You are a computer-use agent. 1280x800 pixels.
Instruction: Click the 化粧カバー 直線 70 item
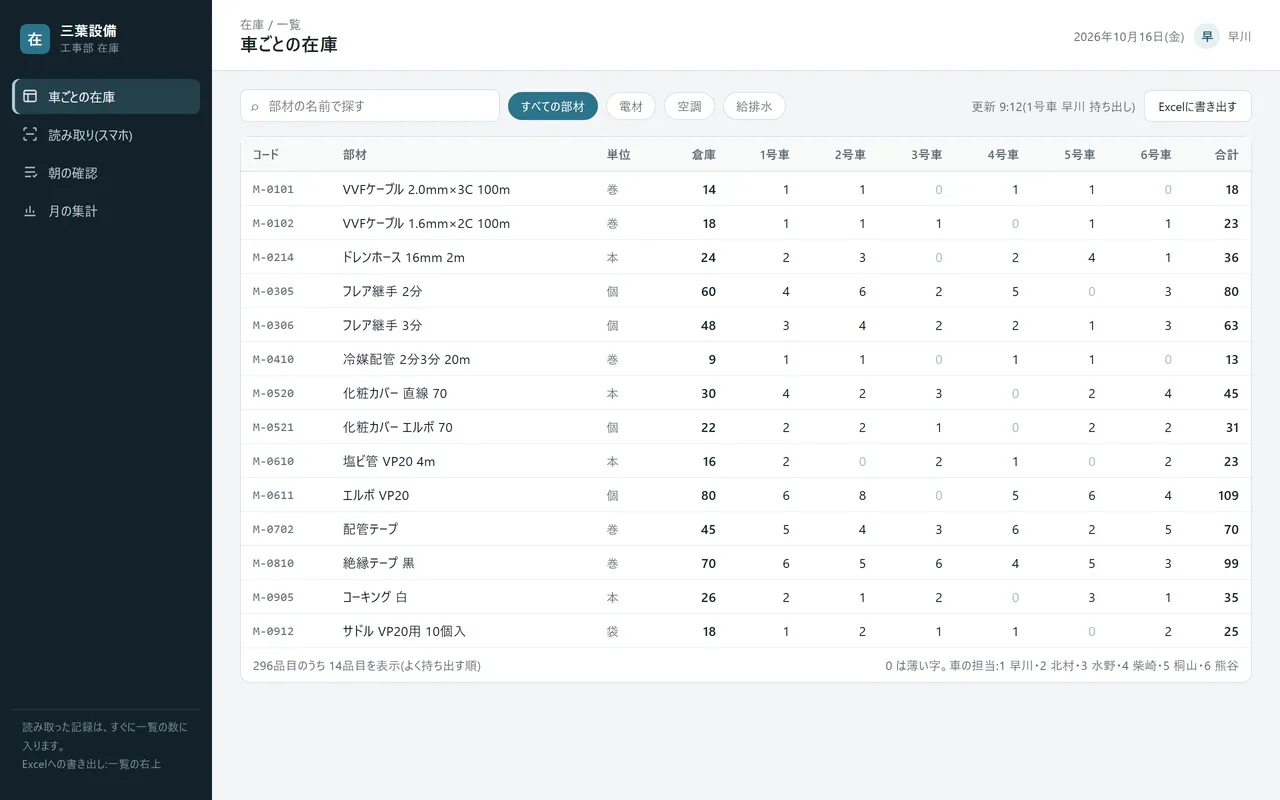coord(395,393)
